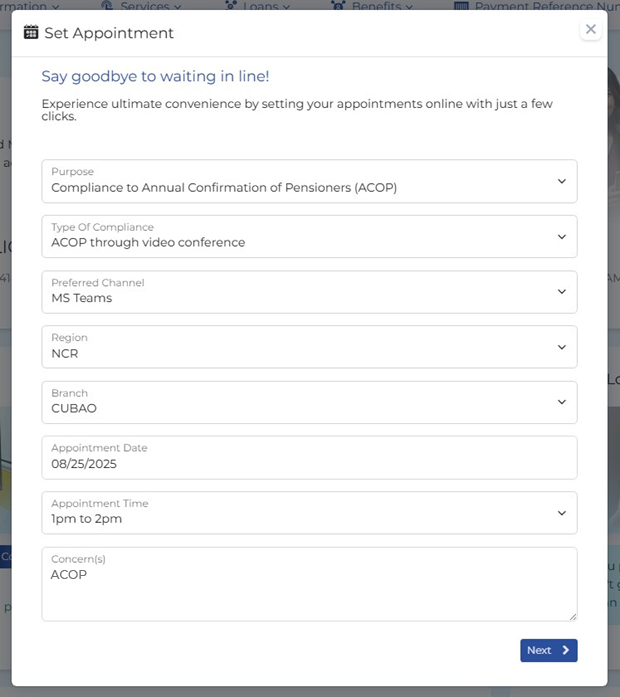Click the Appointment Date field
Image resolution: width=620 pixels, height=697 pixels.
point(309,457)
